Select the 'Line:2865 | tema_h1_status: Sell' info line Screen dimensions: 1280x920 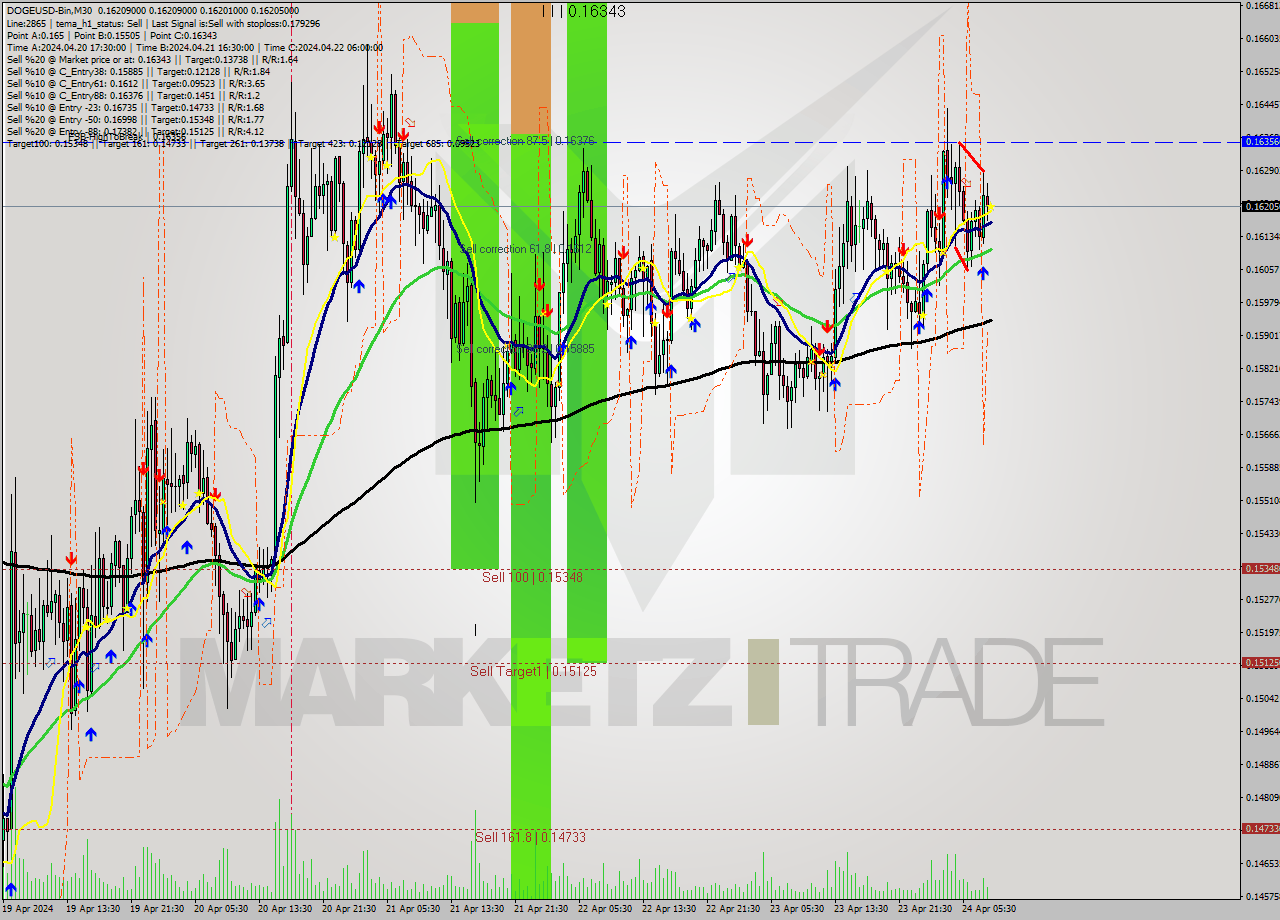(163, 22)
